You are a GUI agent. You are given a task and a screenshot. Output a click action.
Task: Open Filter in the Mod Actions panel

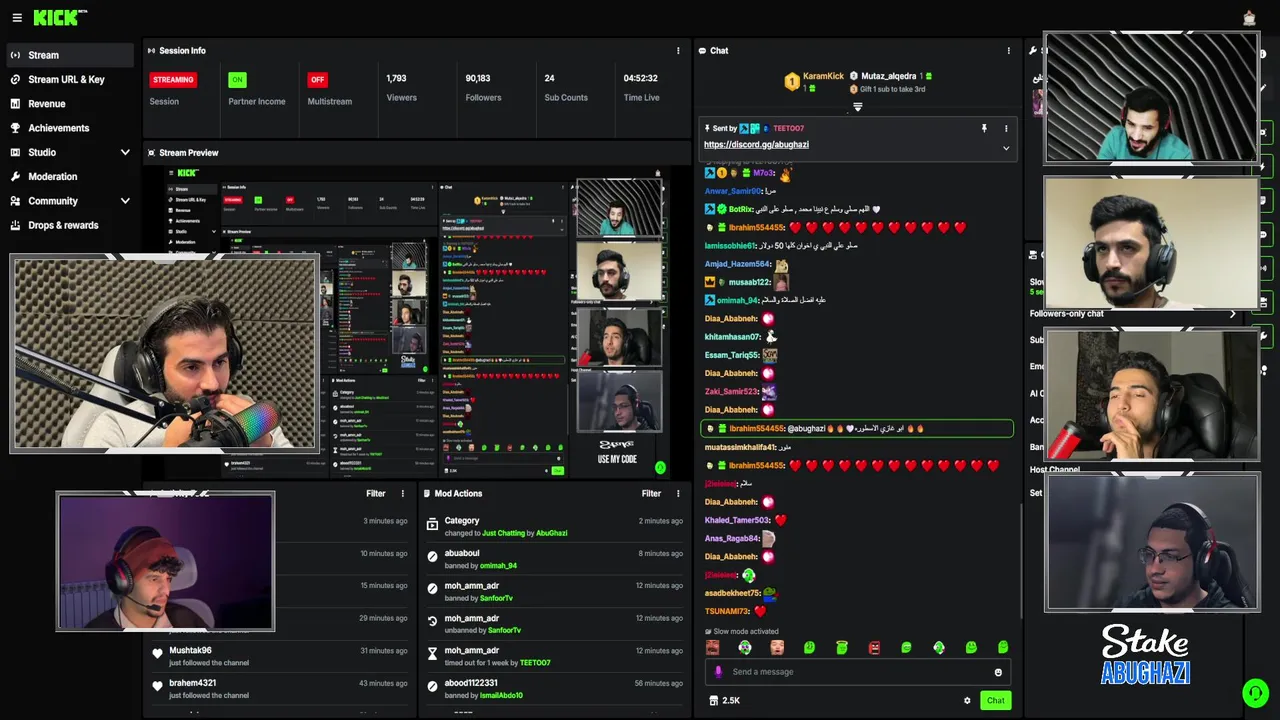coord(651,493)
